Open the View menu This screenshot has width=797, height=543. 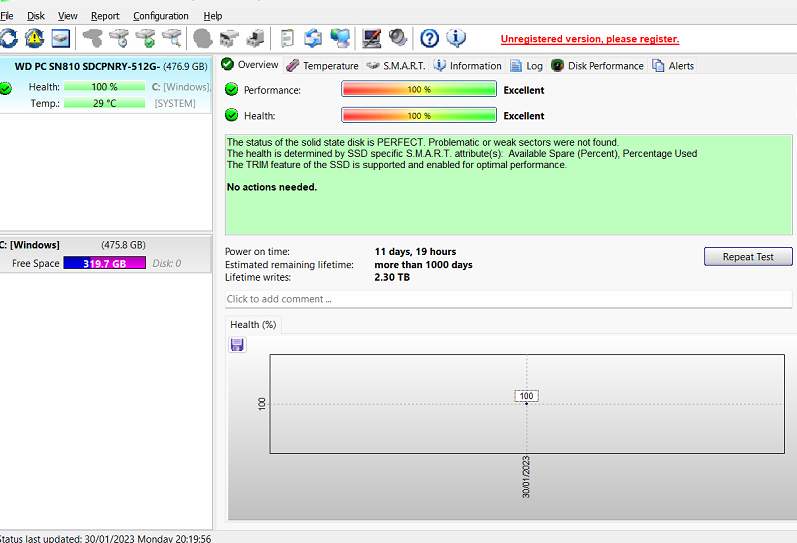[67, 16]
